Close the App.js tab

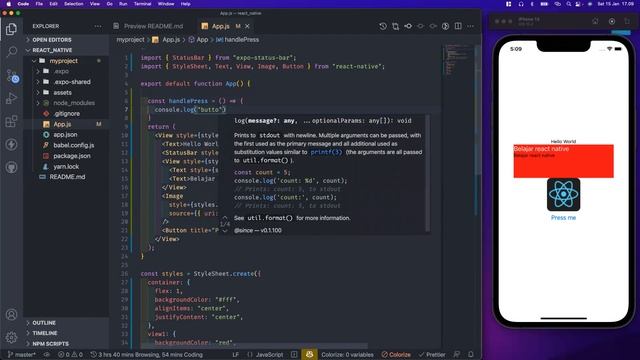(247, 26)
